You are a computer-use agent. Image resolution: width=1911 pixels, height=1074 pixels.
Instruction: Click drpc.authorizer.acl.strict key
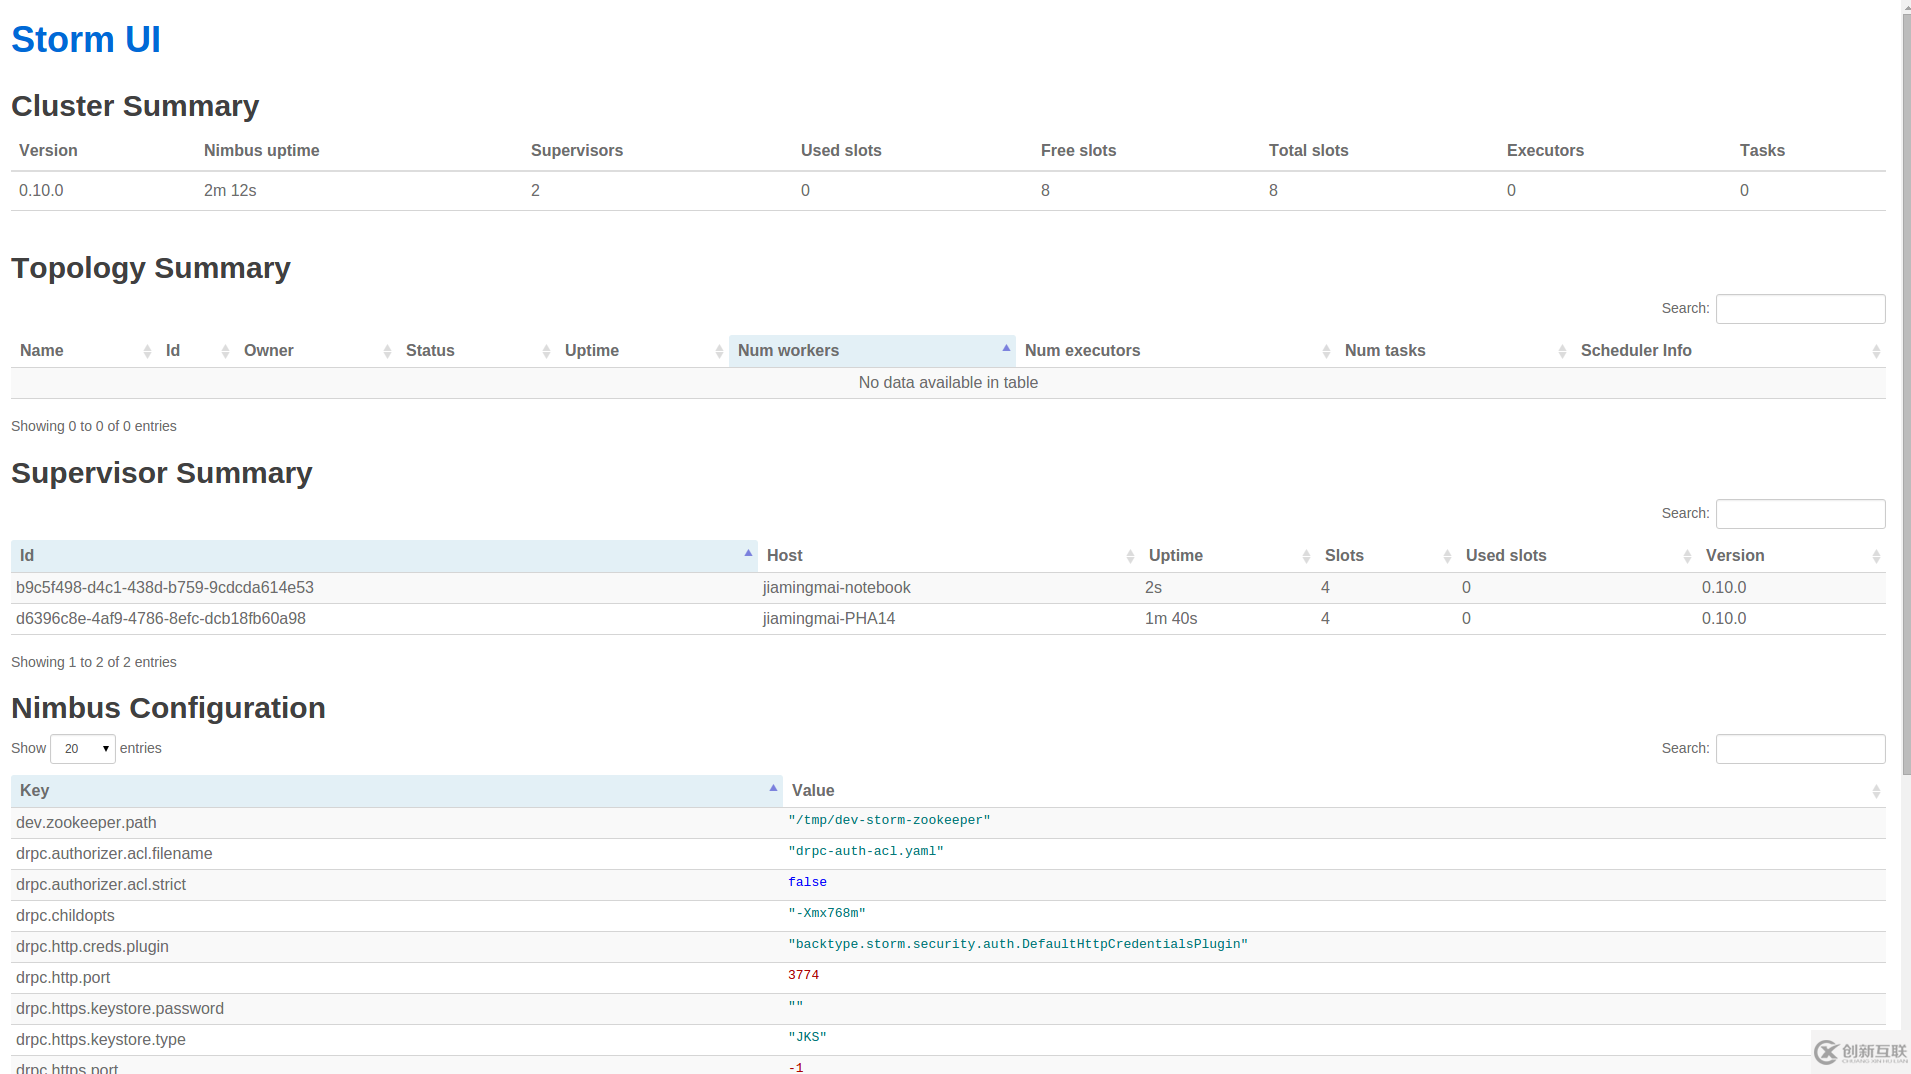click(101, 885)
